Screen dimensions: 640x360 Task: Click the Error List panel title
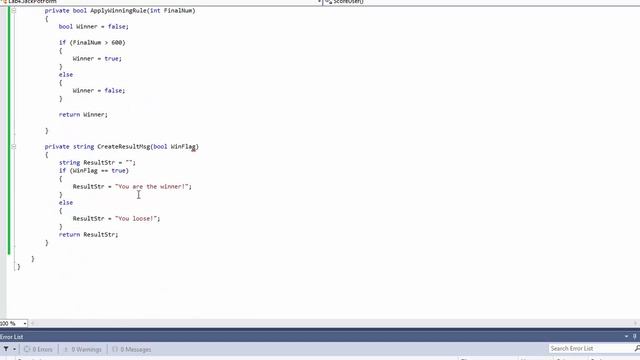click(11, 337)
